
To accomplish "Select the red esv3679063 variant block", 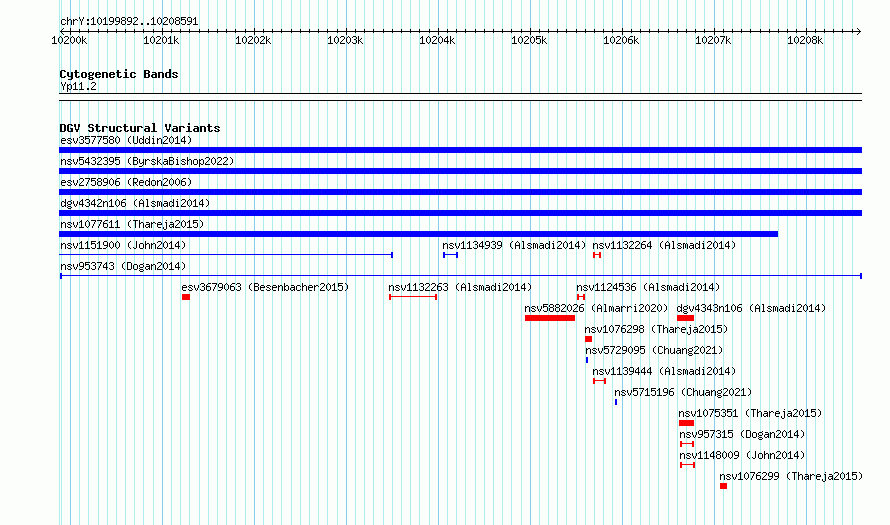I will (x=186, y=297).
